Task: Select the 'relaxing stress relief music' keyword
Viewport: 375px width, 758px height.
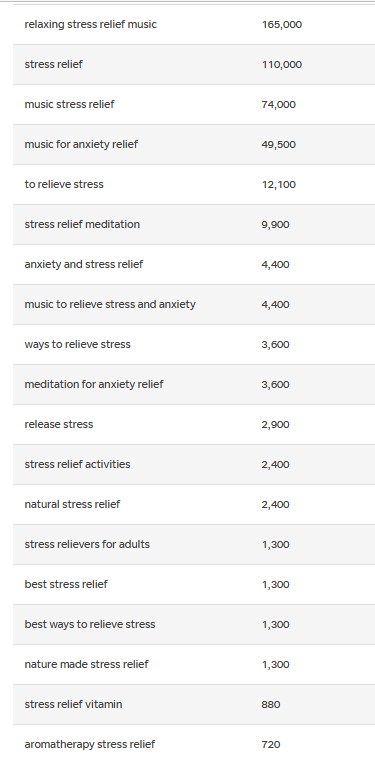Action: [90, 24]
